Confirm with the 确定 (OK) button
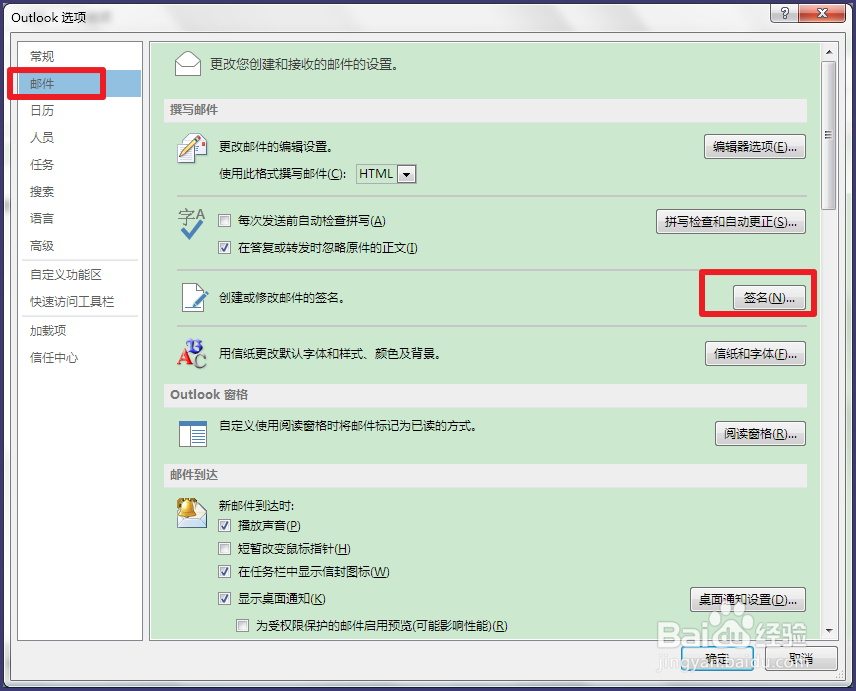The height and width of the screenshot is (691, 856). (717, 659)
